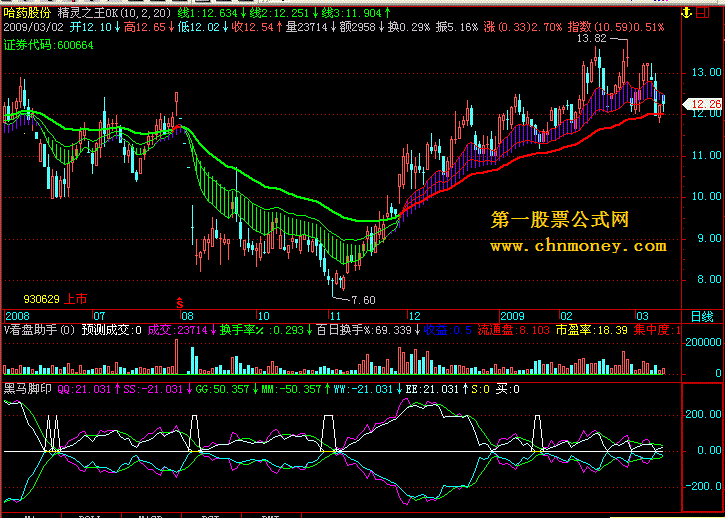Click the 2008 label on the timeline
Screen dimensions: 725x518
click(17, 316)
